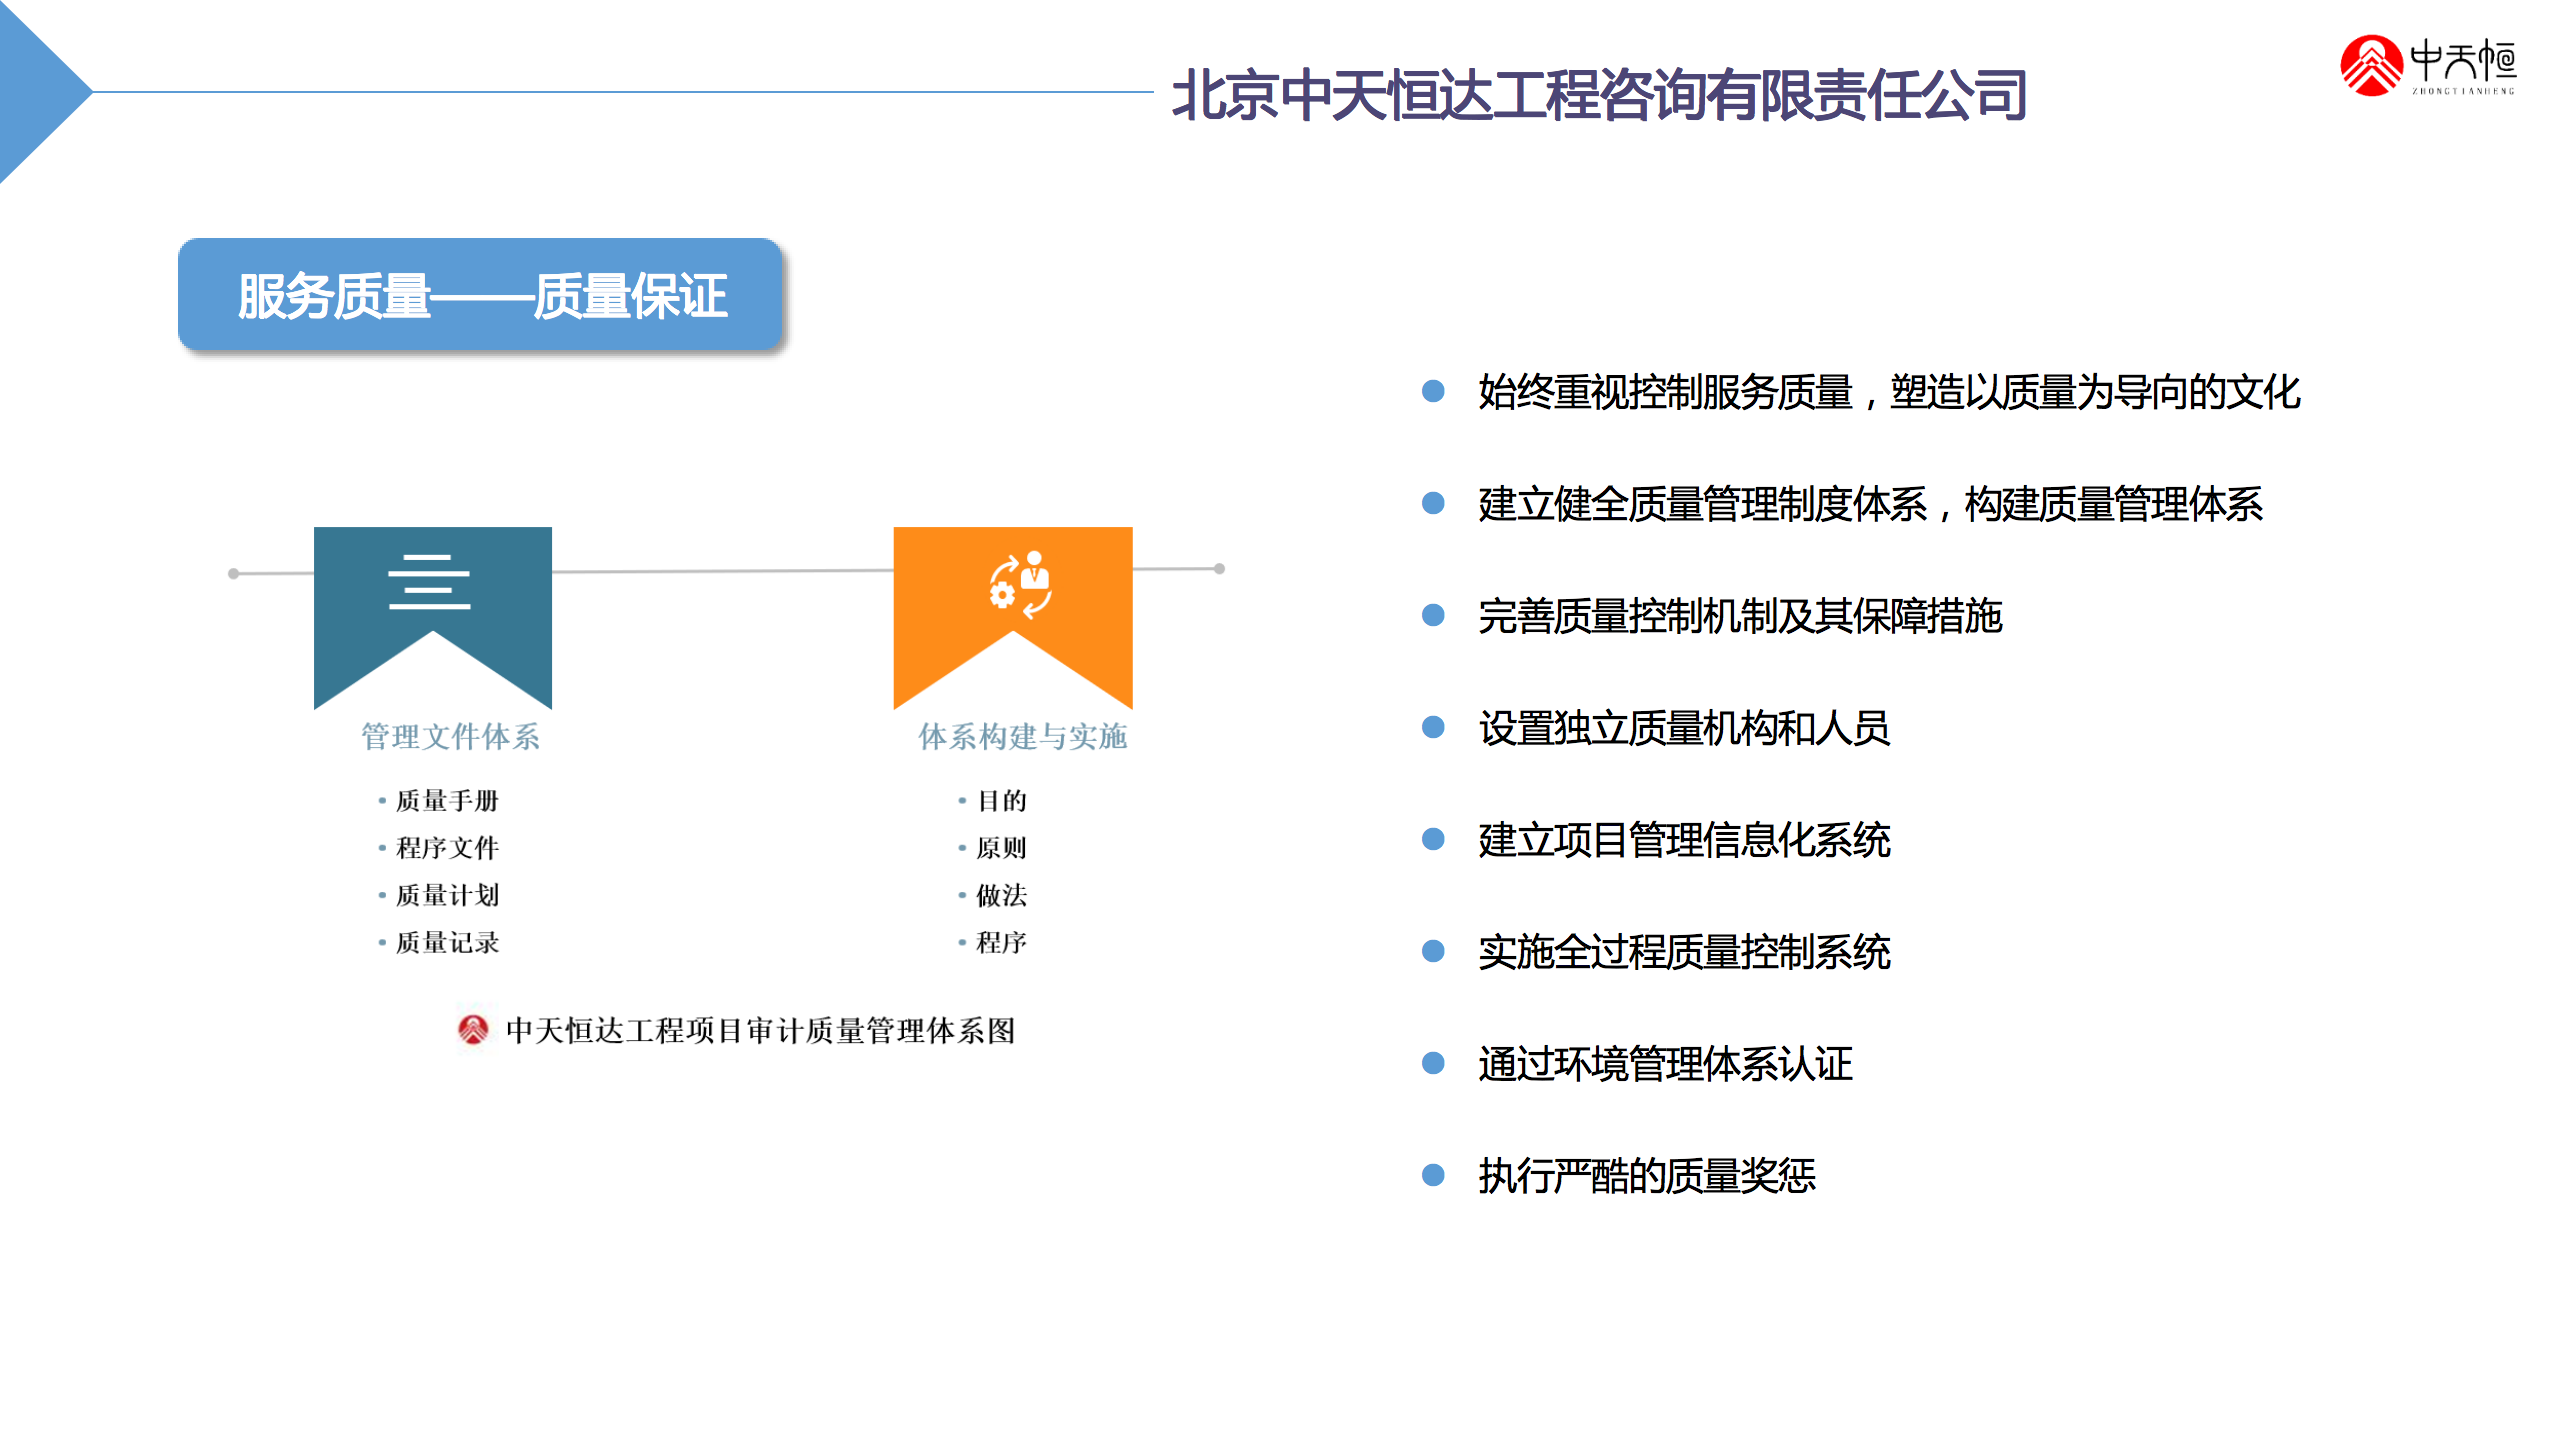Click the bullet line 建立项目管理信息化系统

coord(1684,839)
